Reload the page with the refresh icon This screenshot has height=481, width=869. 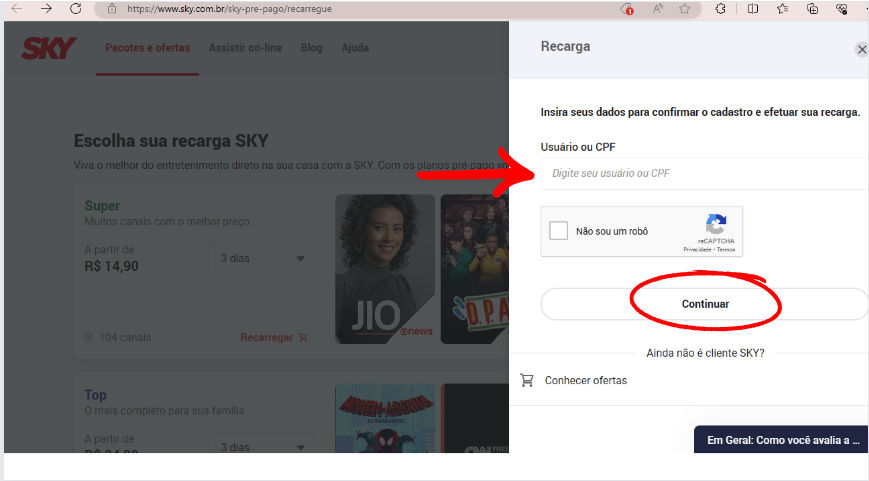point(76,8)
